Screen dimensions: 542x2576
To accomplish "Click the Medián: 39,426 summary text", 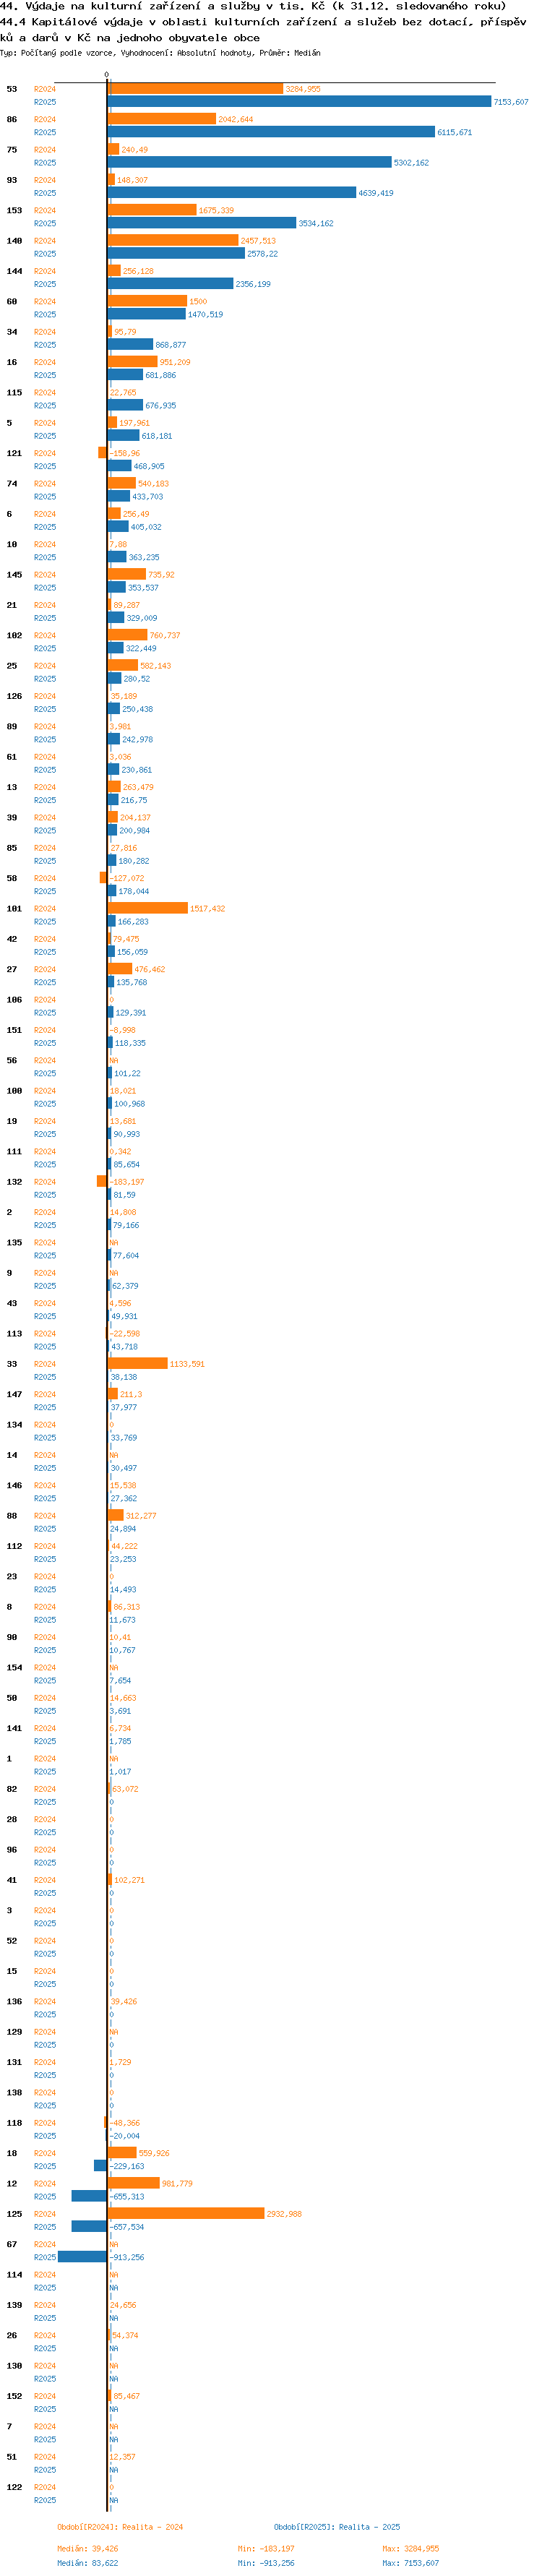I will [x=87, y=2548].
